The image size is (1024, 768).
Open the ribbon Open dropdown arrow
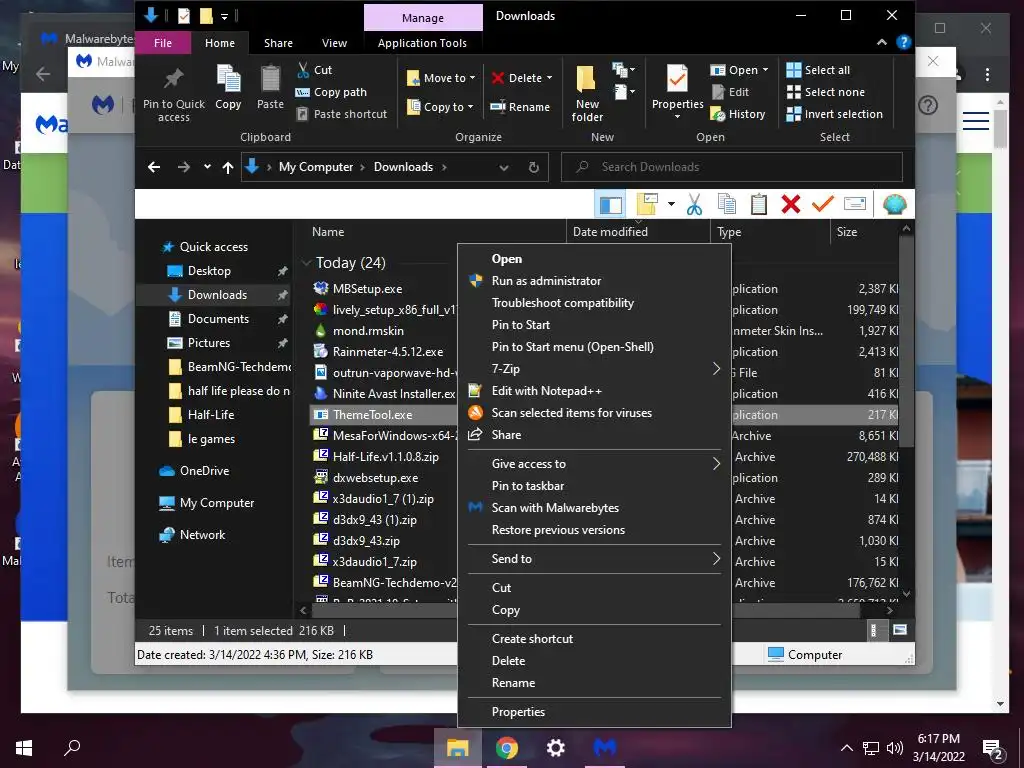(x=765, y=70)
